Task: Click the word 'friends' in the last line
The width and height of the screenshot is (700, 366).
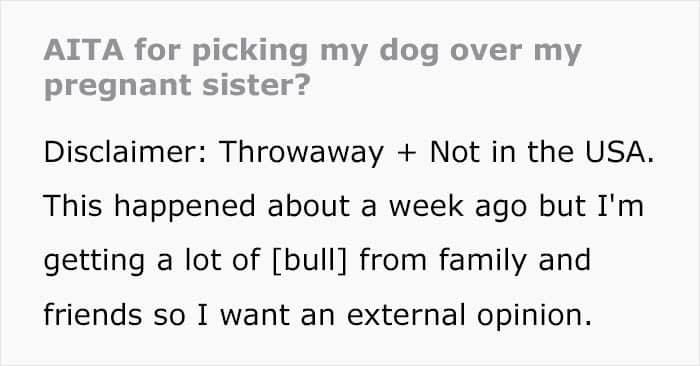Action: (x=93, y=315)
